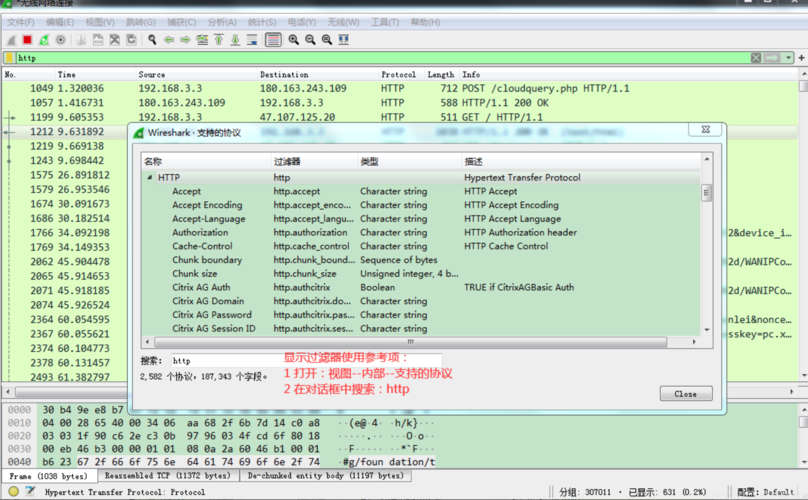Open the 捕获(C) menu
The width and height of the screenshot is (808, 500).
coord(181,22)
